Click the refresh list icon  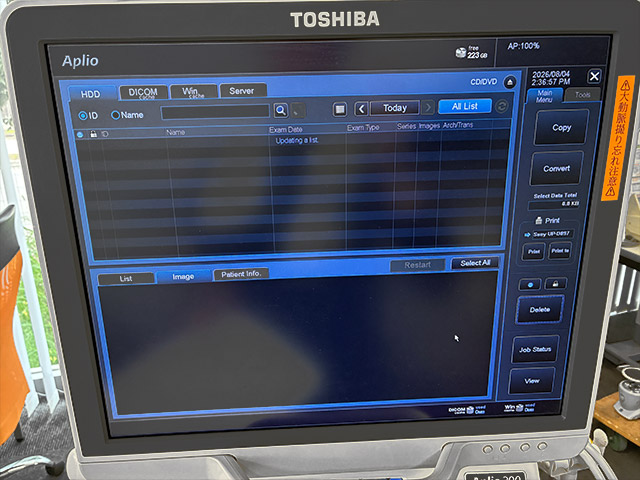point(502,106)
